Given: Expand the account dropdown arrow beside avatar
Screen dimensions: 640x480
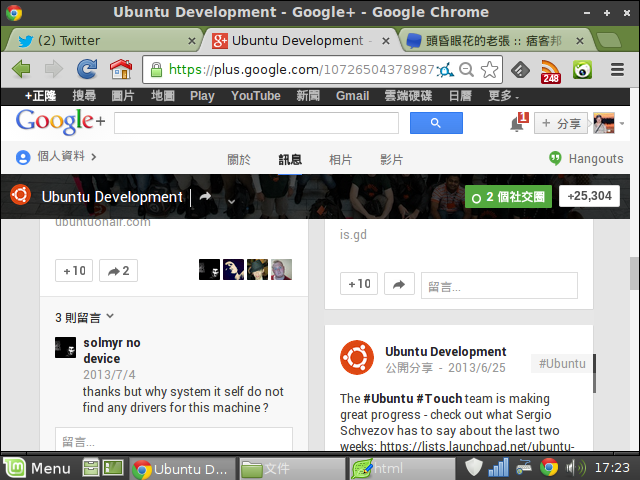Looking at the screenshot, I should pyautogui.click(x=622, y=123).
